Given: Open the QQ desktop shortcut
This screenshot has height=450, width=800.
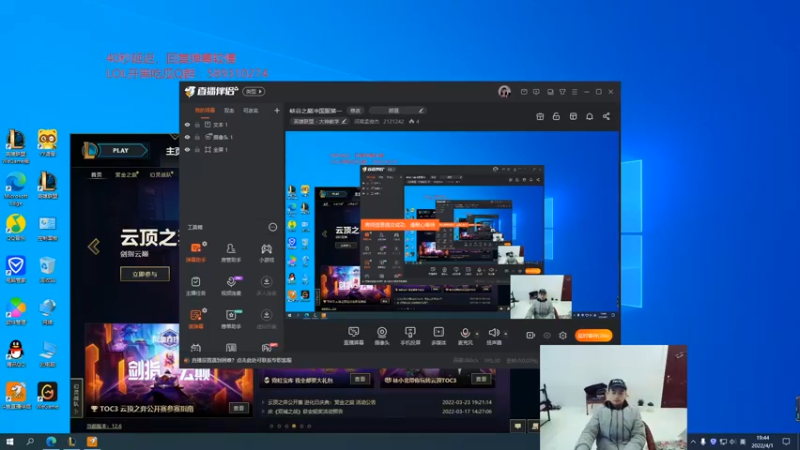Looking at the screenshot, I should (x=16, y=354).
